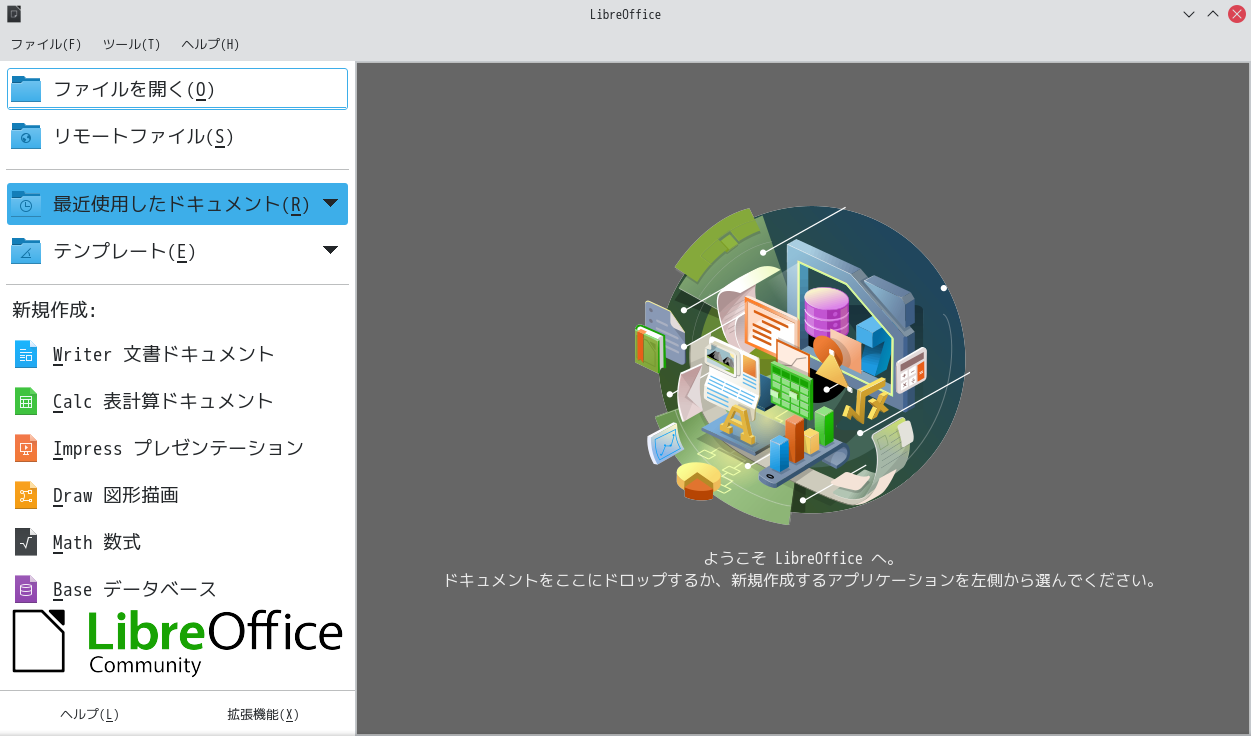
Task: Create a new Math 数式
Action: coord(177,542)
